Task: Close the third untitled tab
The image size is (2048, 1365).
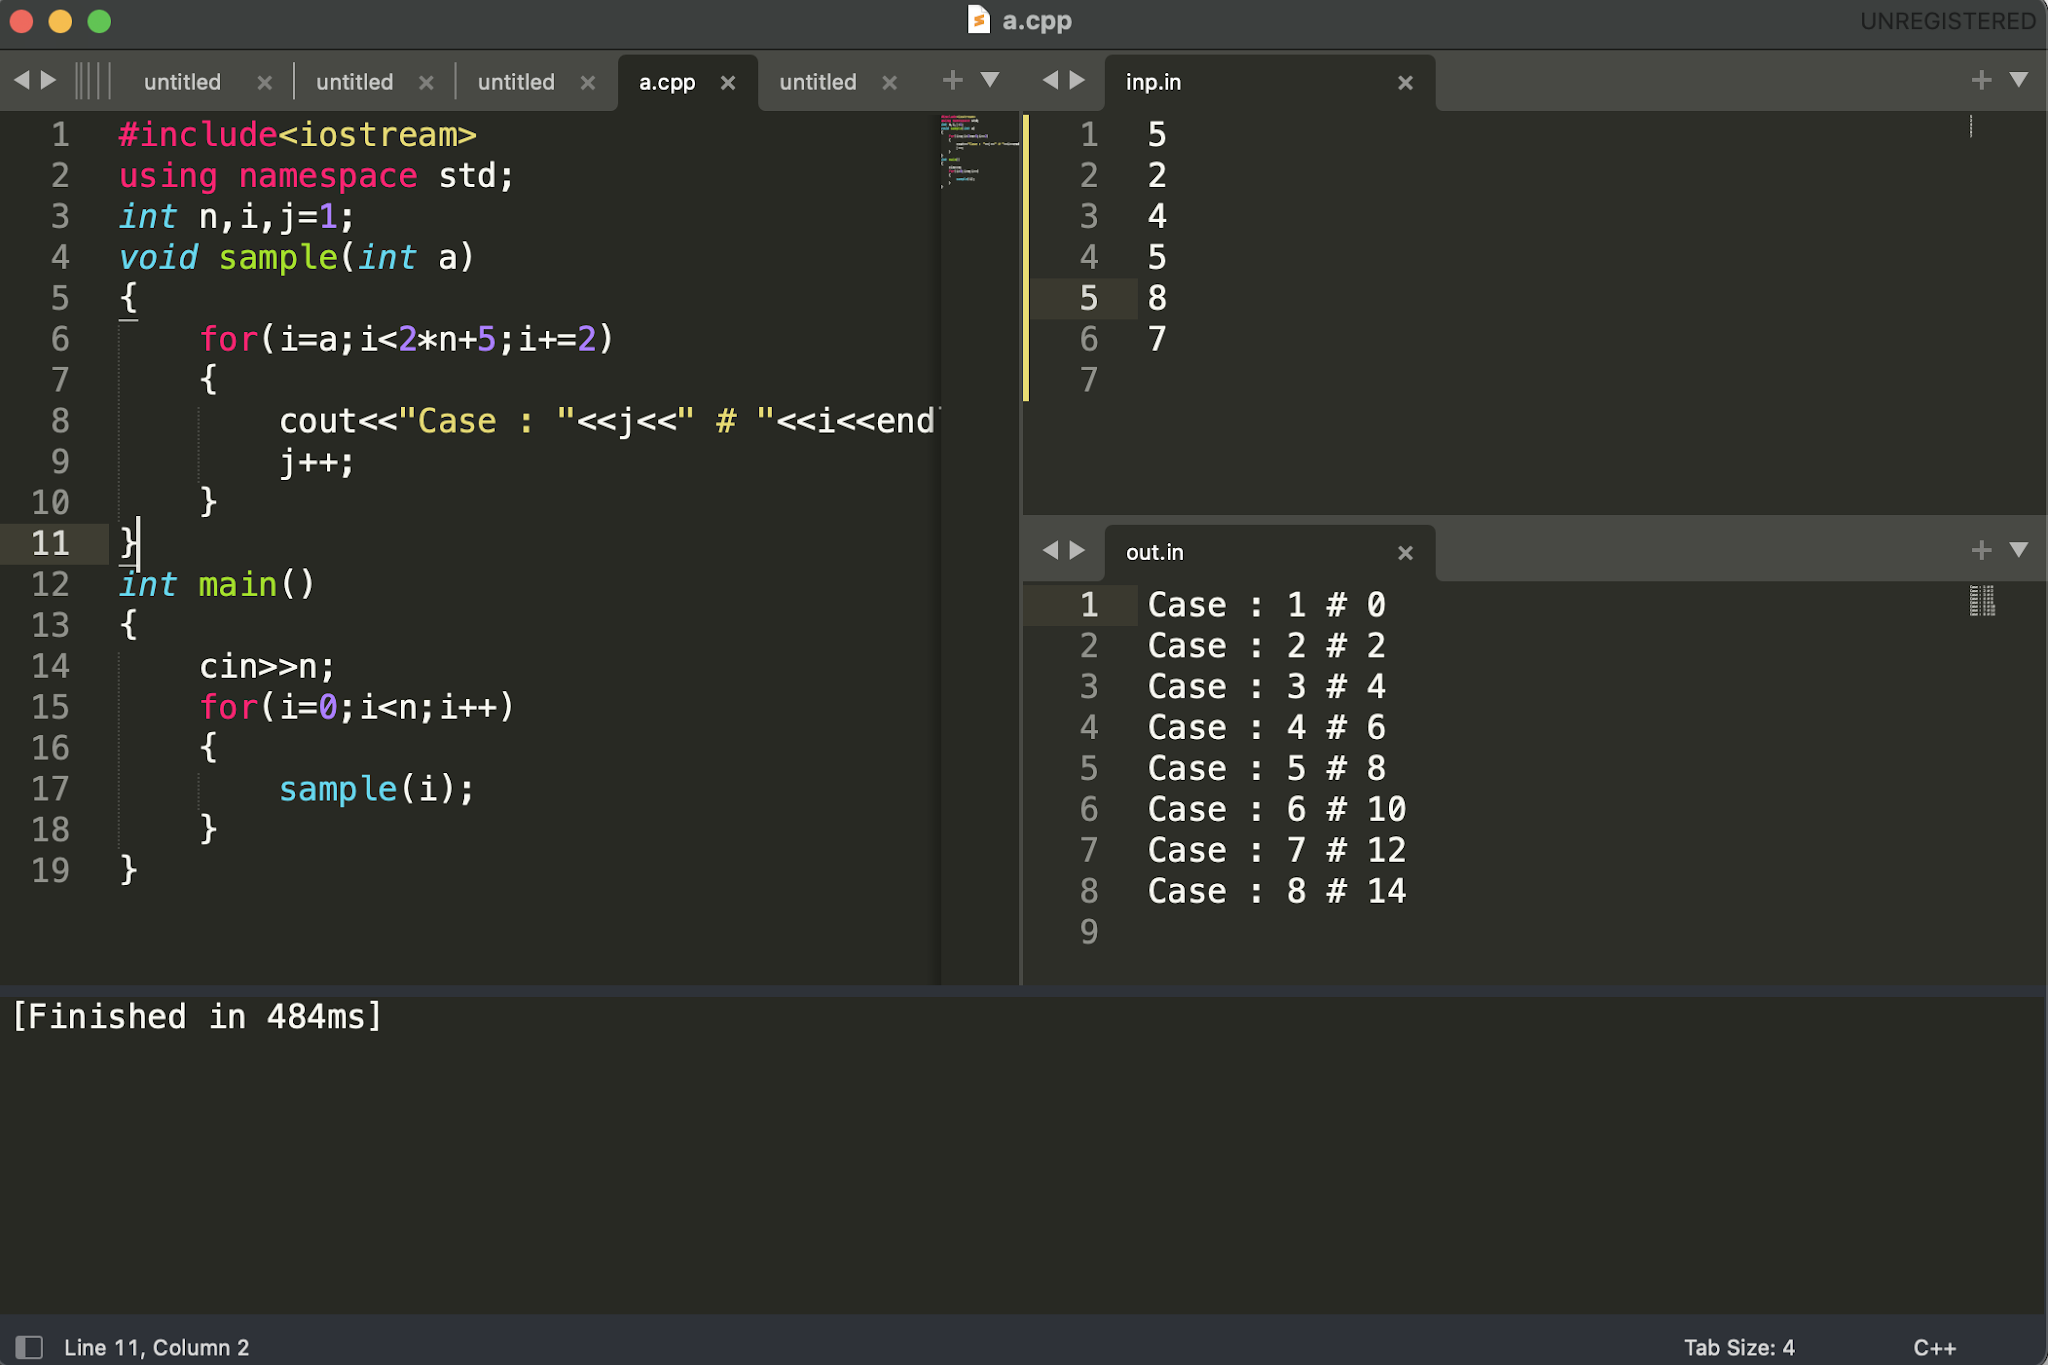Action: click(588, 83)
